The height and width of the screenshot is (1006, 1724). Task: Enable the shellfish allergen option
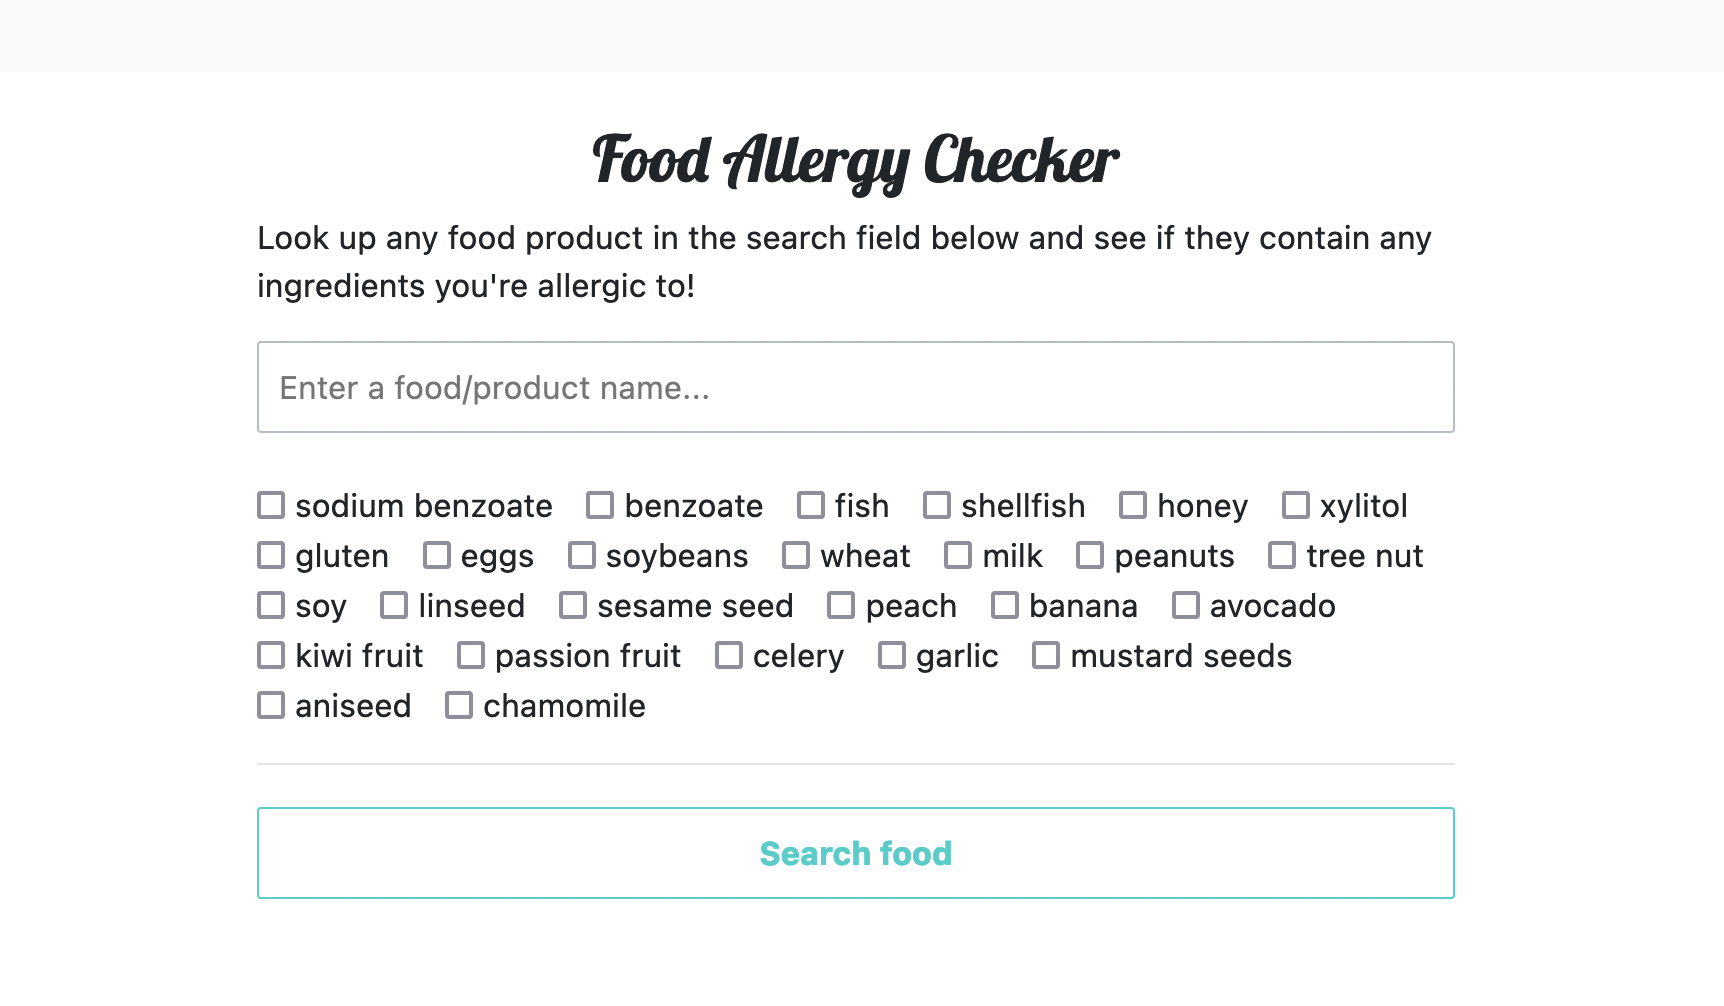[x=937, y=505]
